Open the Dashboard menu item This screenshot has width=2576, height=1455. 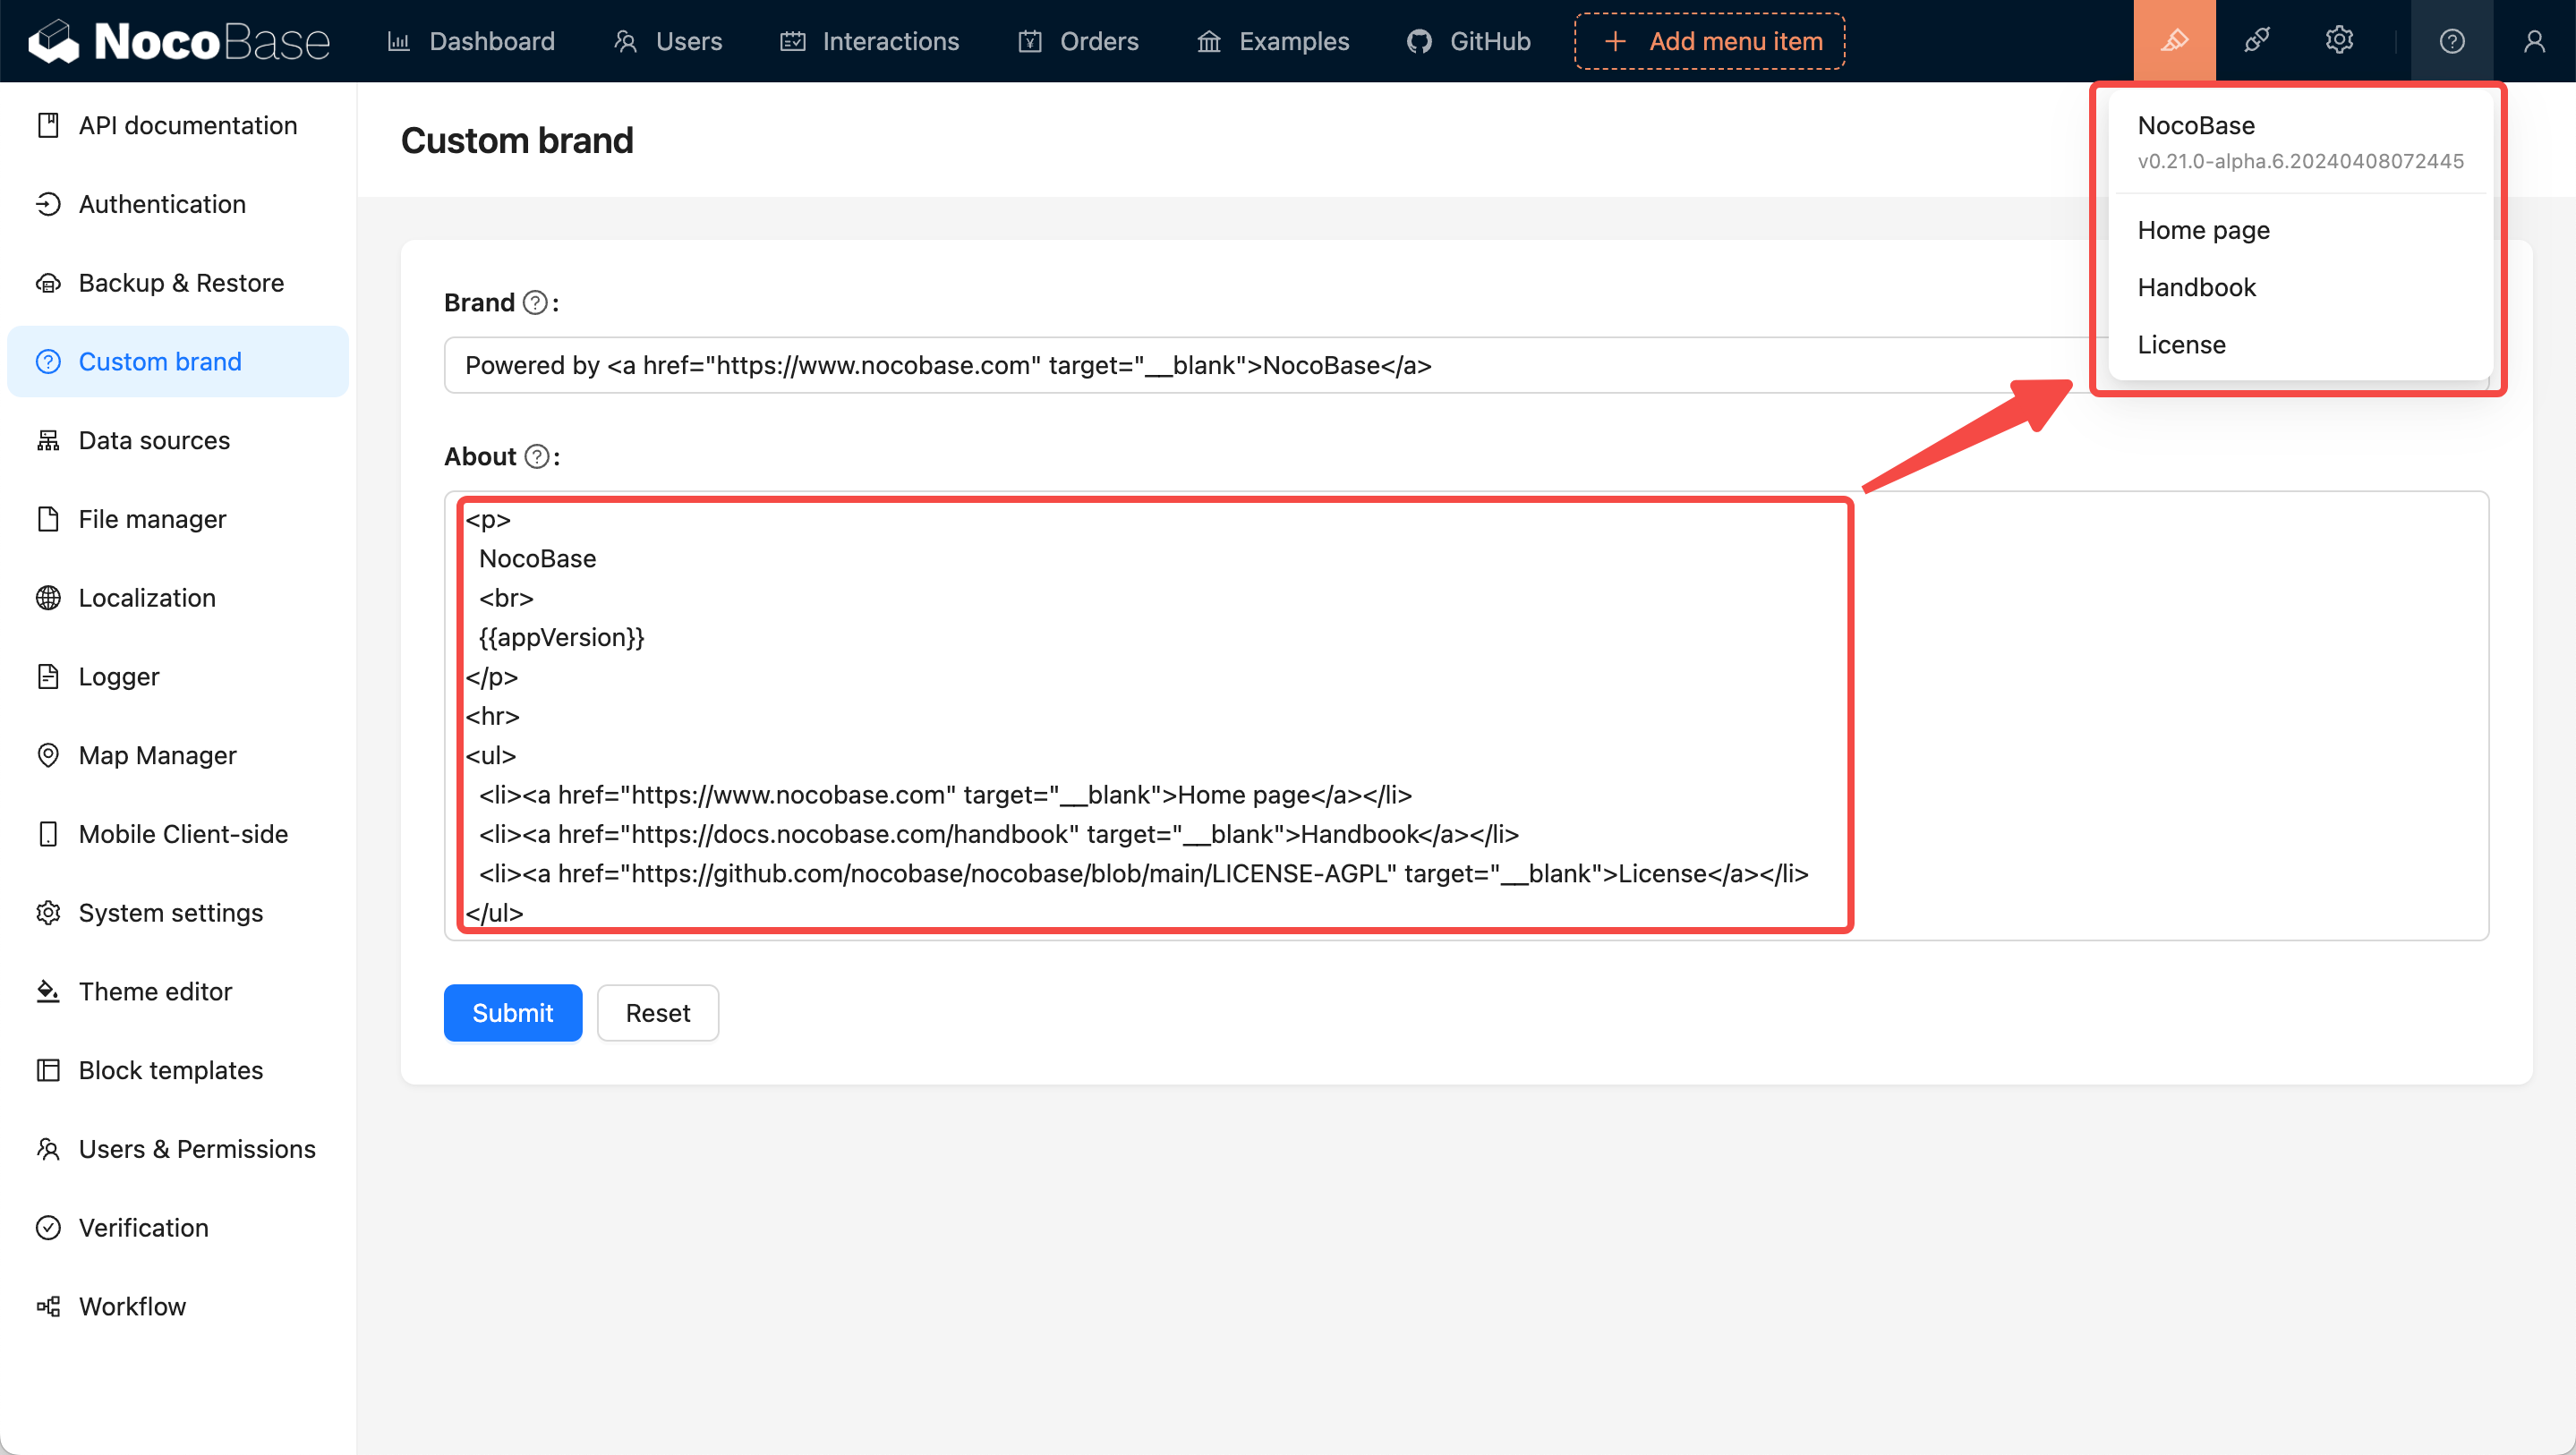pos(471,41)
